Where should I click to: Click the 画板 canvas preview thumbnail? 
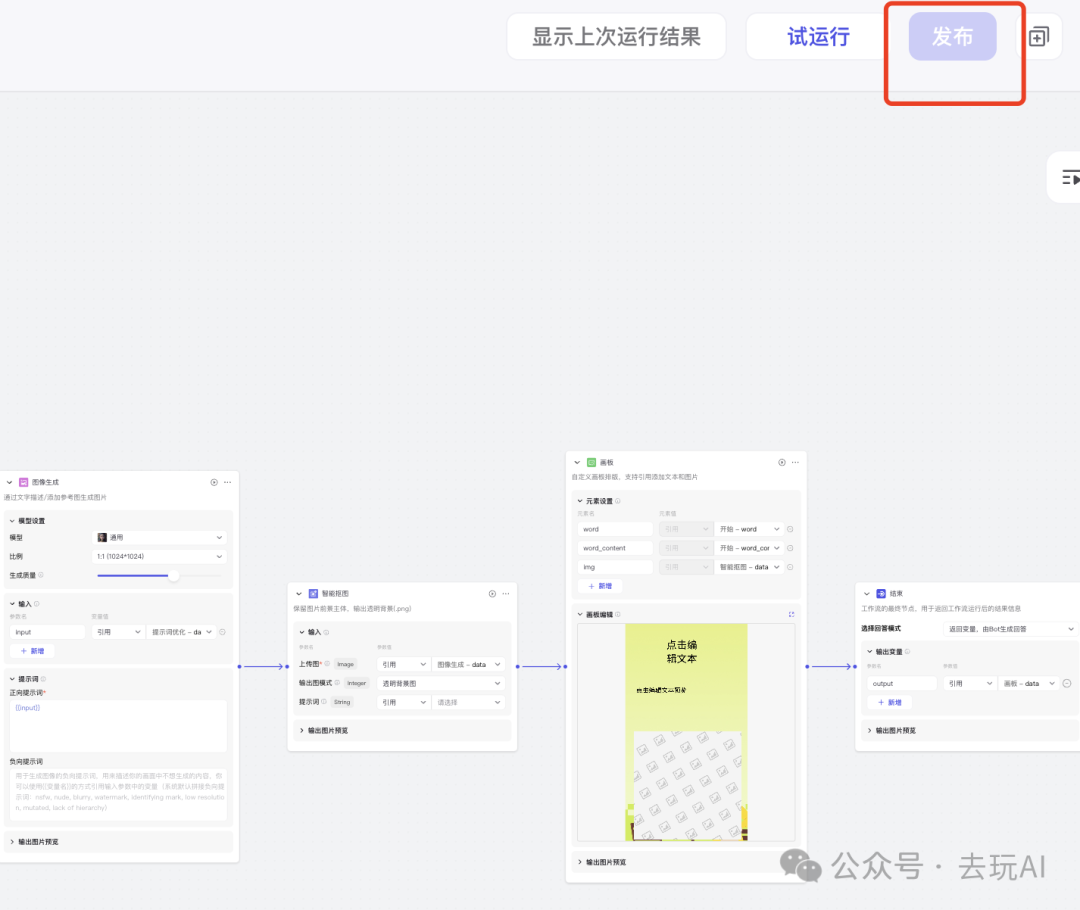coord(686,732)
